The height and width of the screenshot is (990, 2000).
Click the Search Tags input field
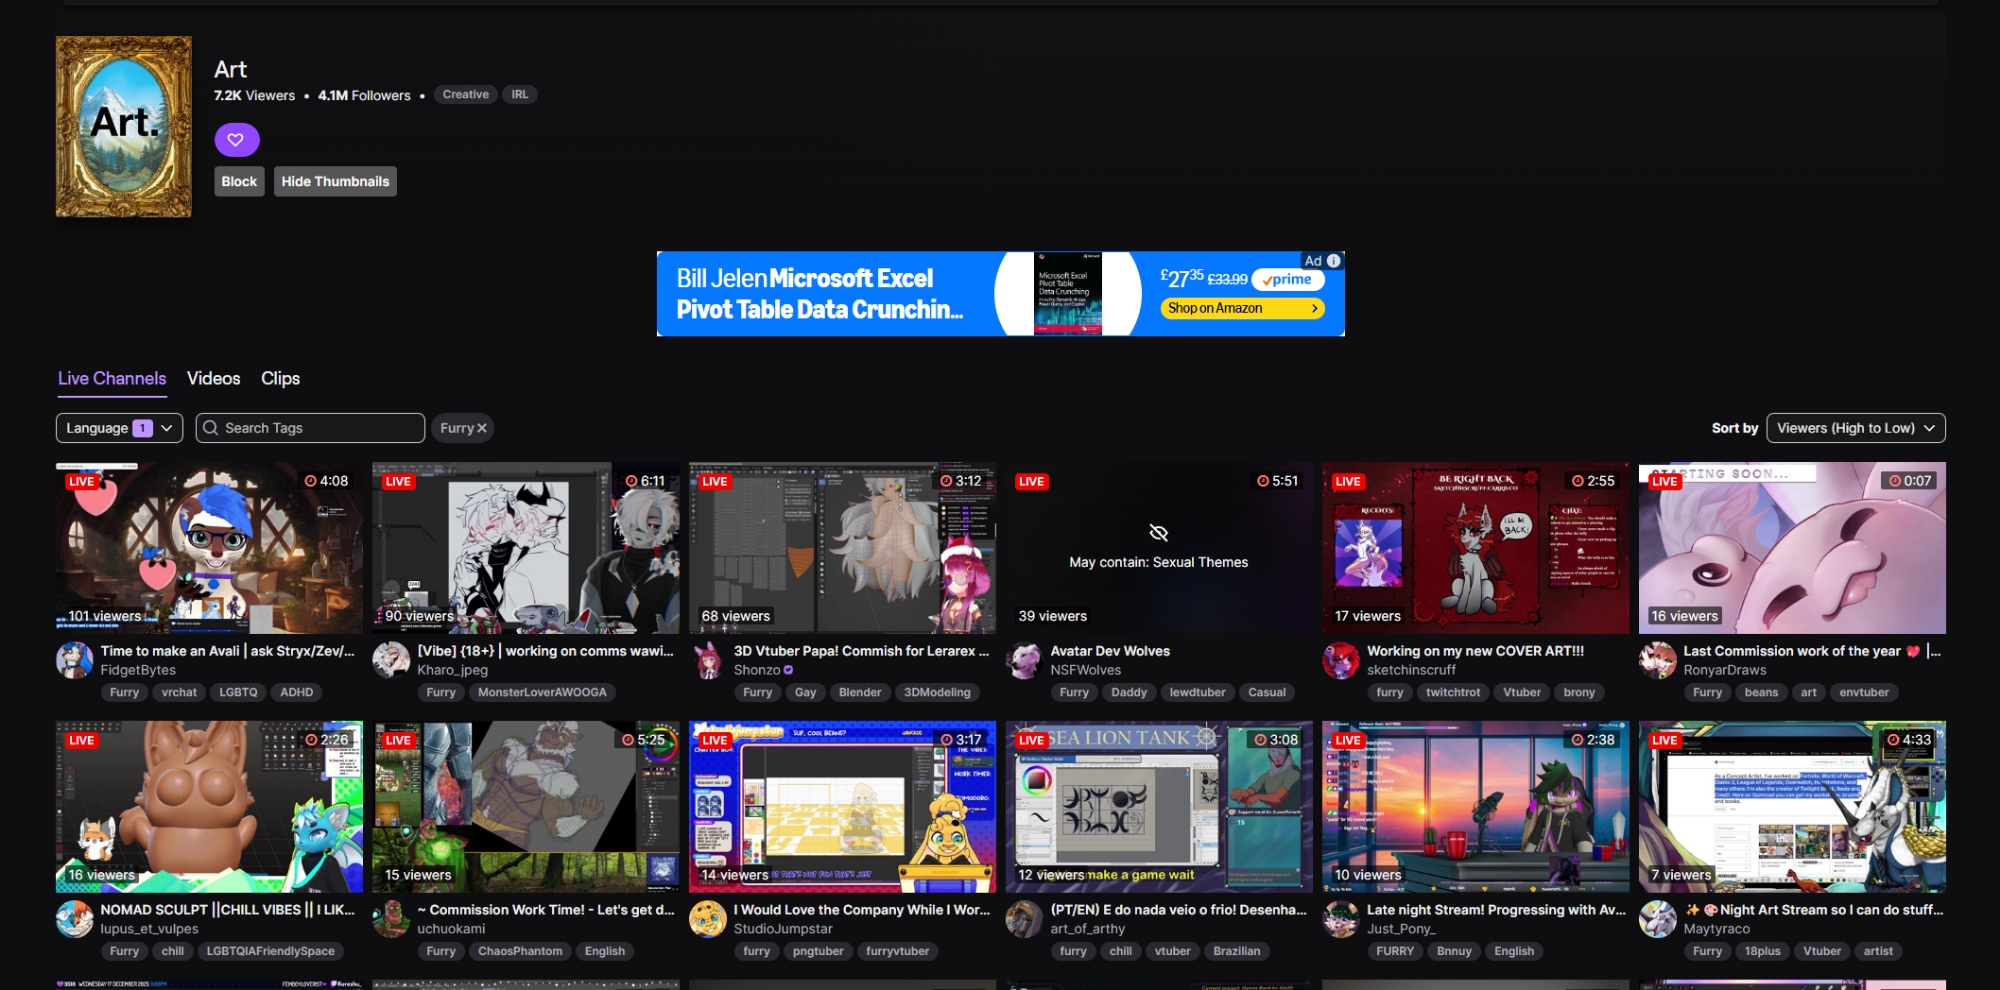(320, 428)
